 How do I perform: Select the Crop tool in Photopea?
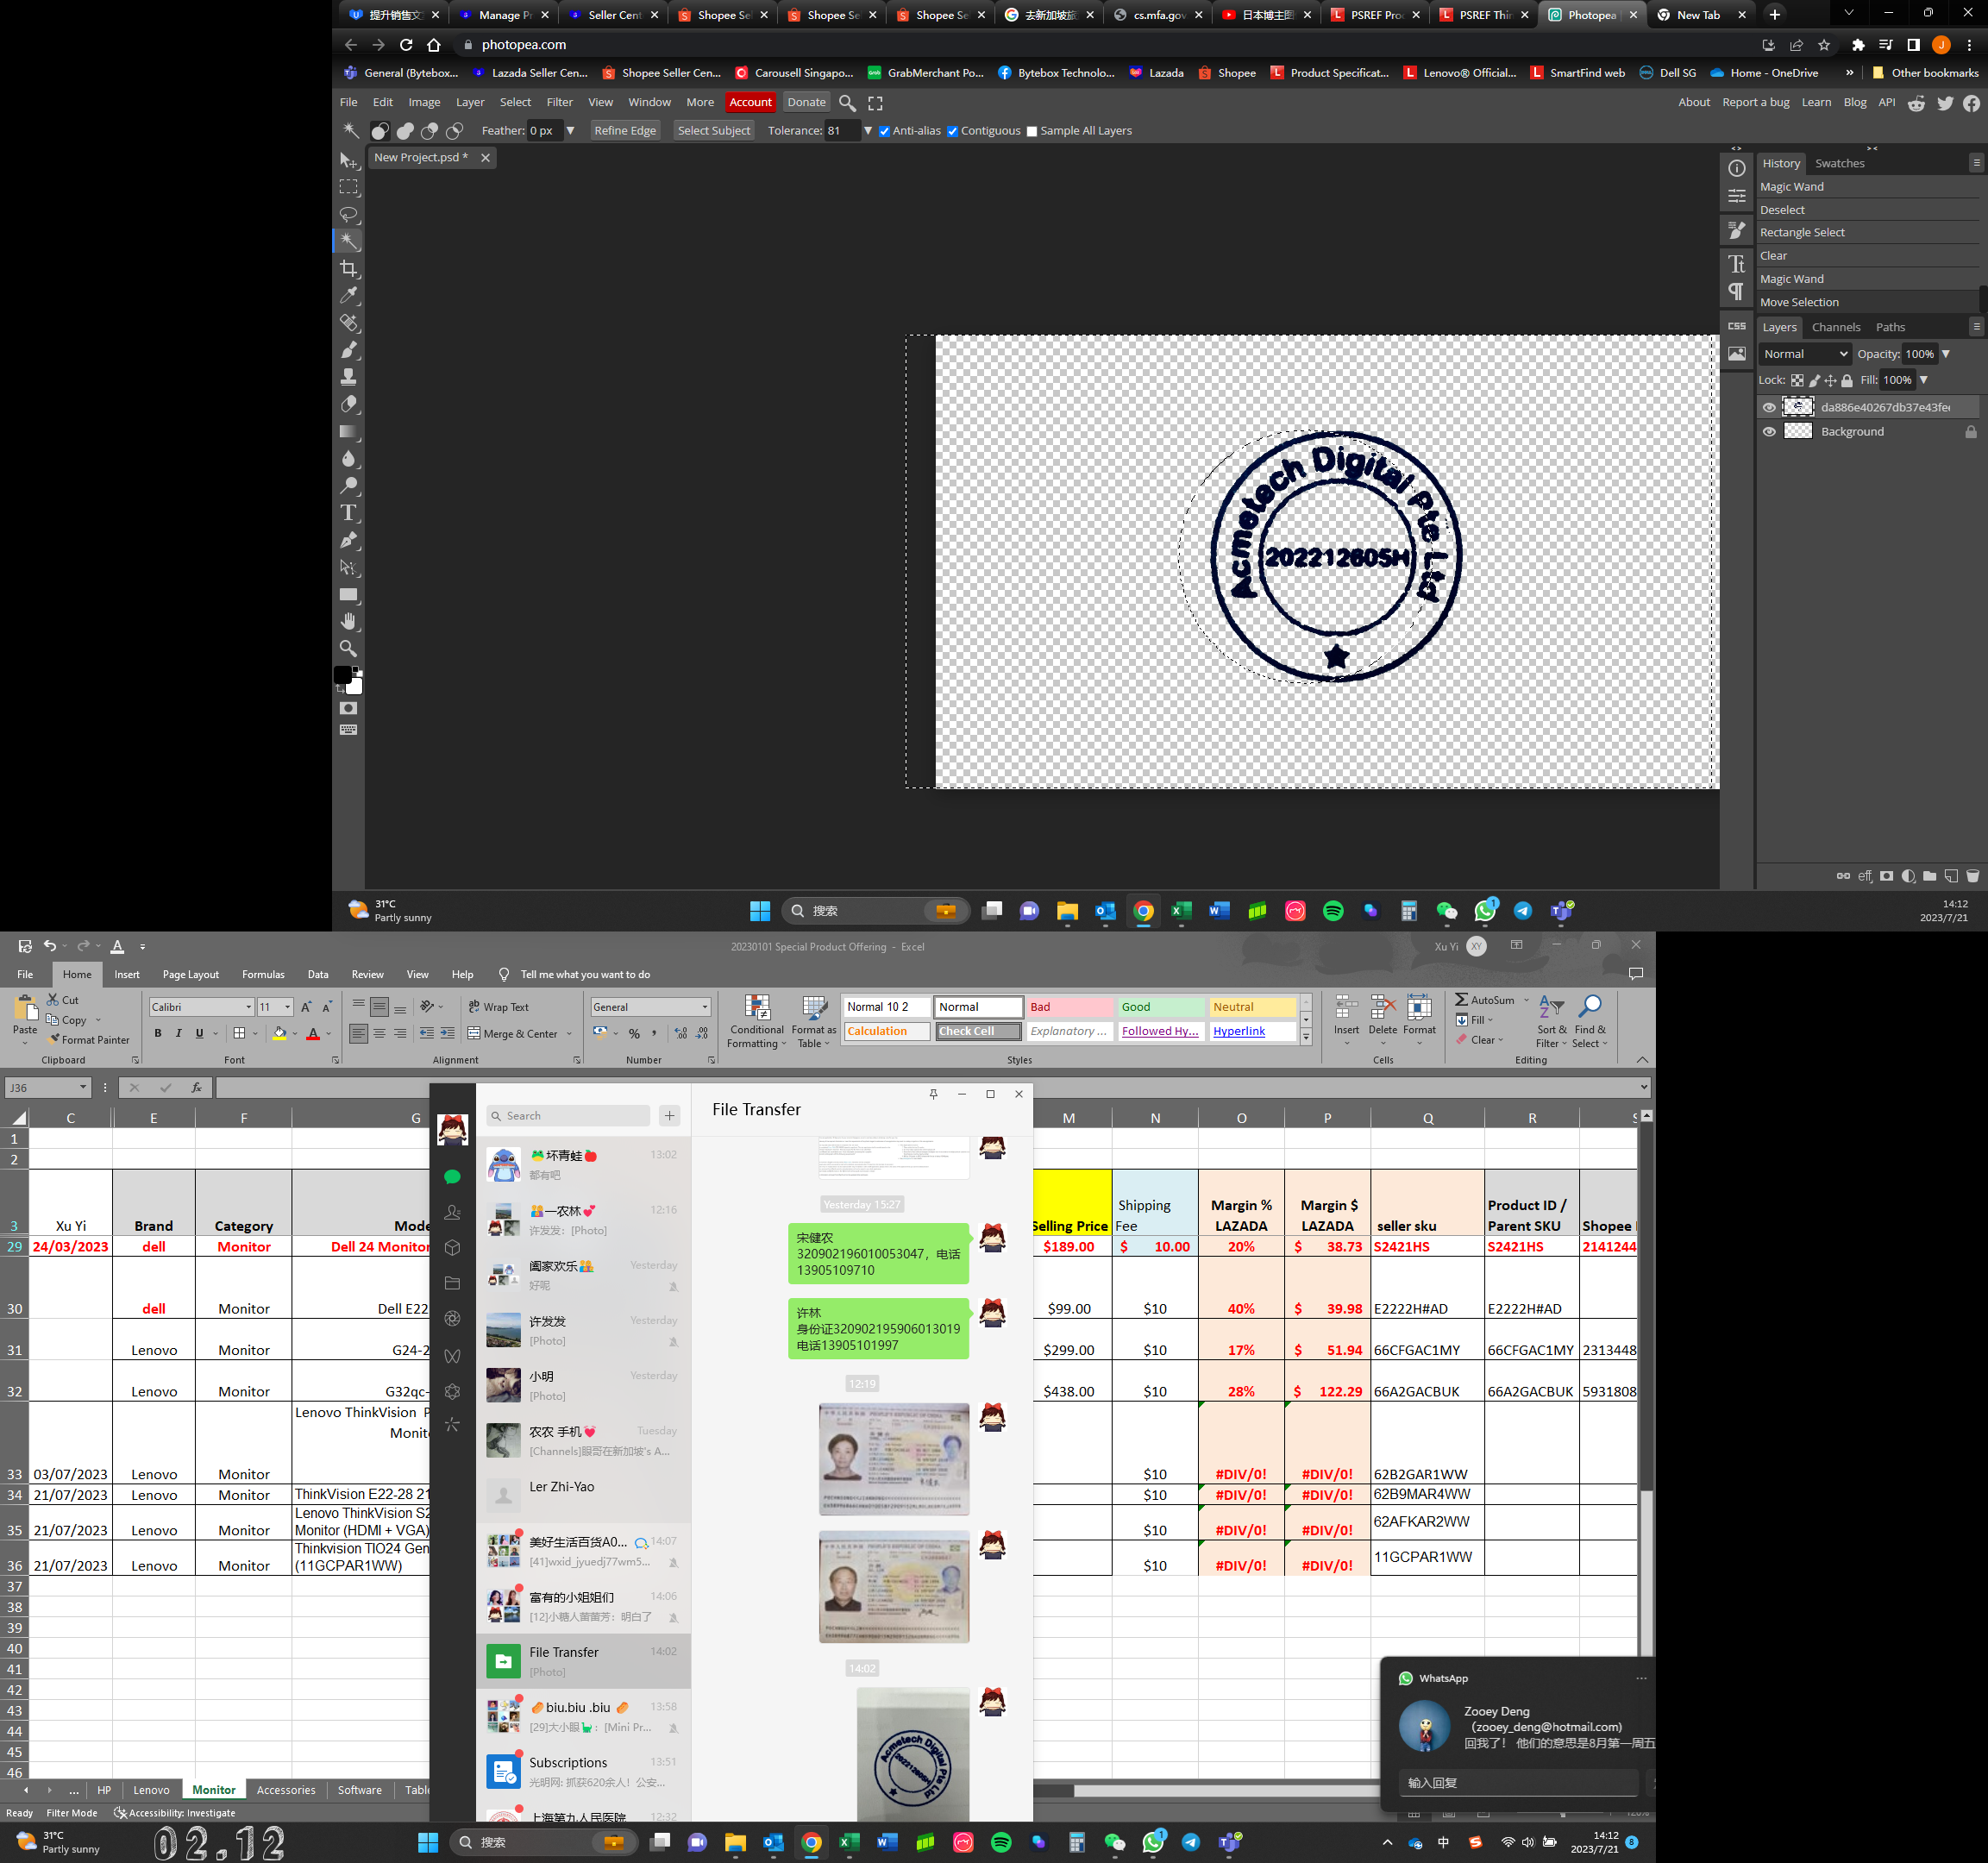click(x=348, y=268)
